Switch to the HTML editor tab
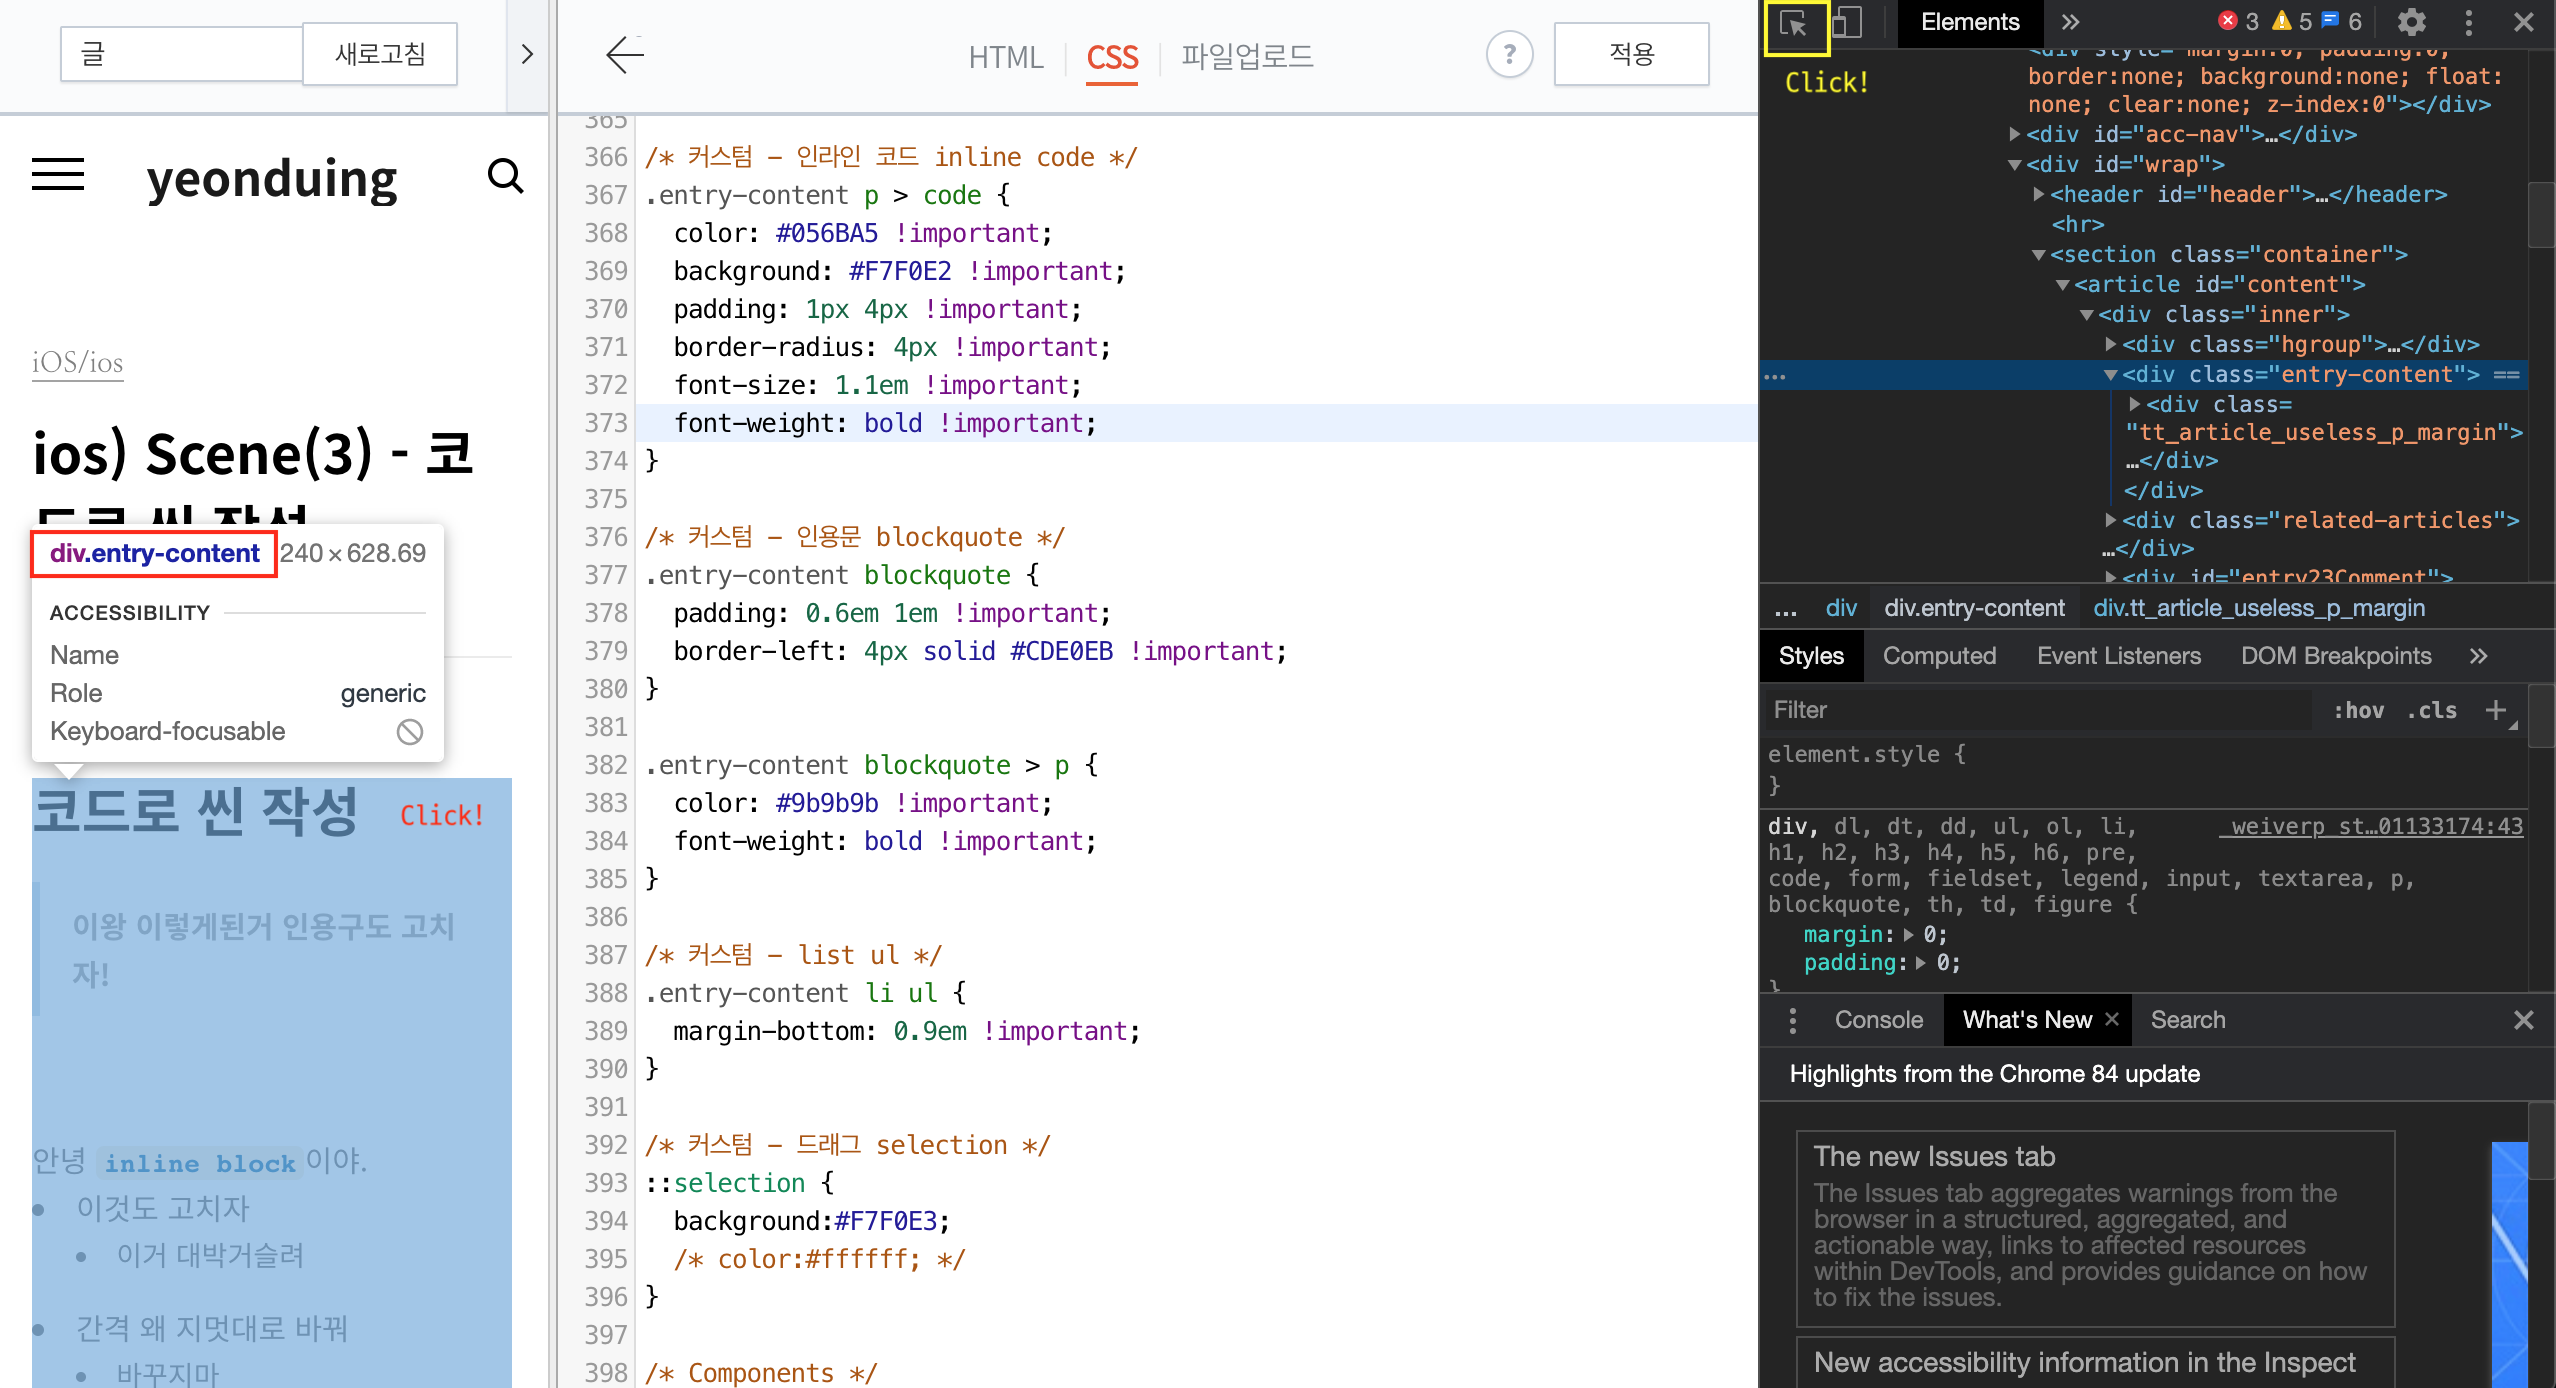This screenshot has width=2556, height=1388. 1005,57
